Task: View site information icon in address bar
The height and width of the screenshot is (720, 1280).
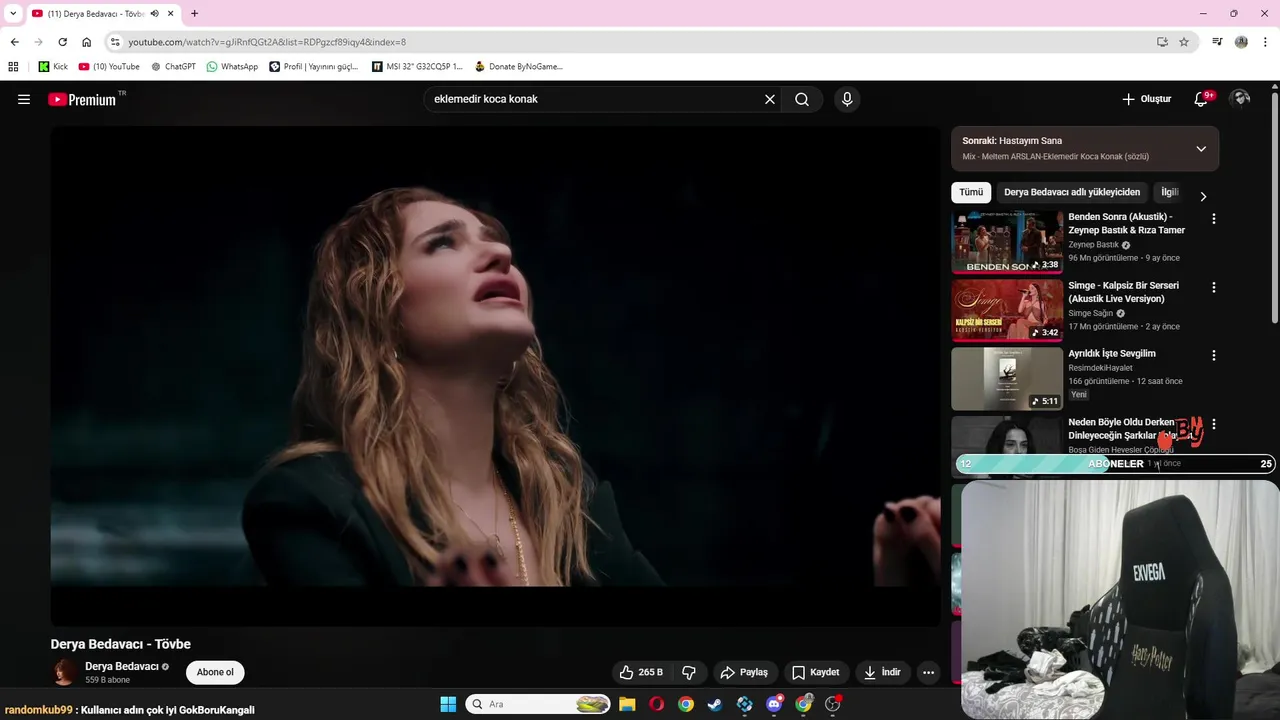Action: tap(115, 42)
